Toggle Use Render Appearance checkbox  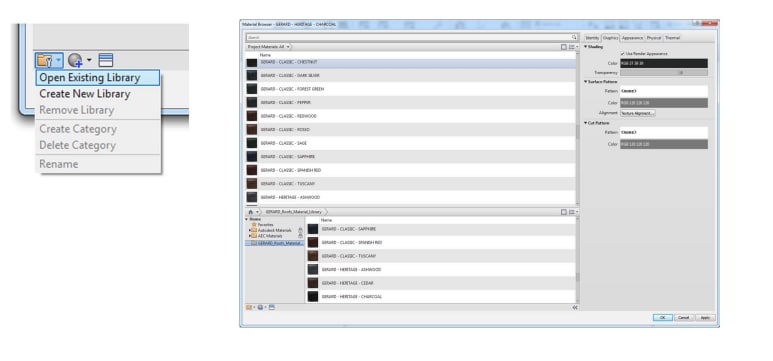(623, 54)
